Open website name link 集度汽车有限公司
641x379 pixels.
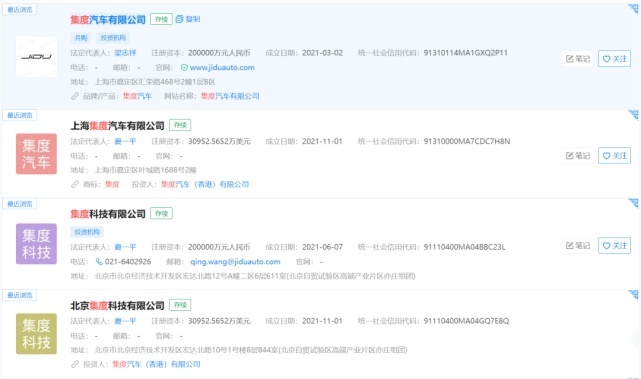(230, 96)
